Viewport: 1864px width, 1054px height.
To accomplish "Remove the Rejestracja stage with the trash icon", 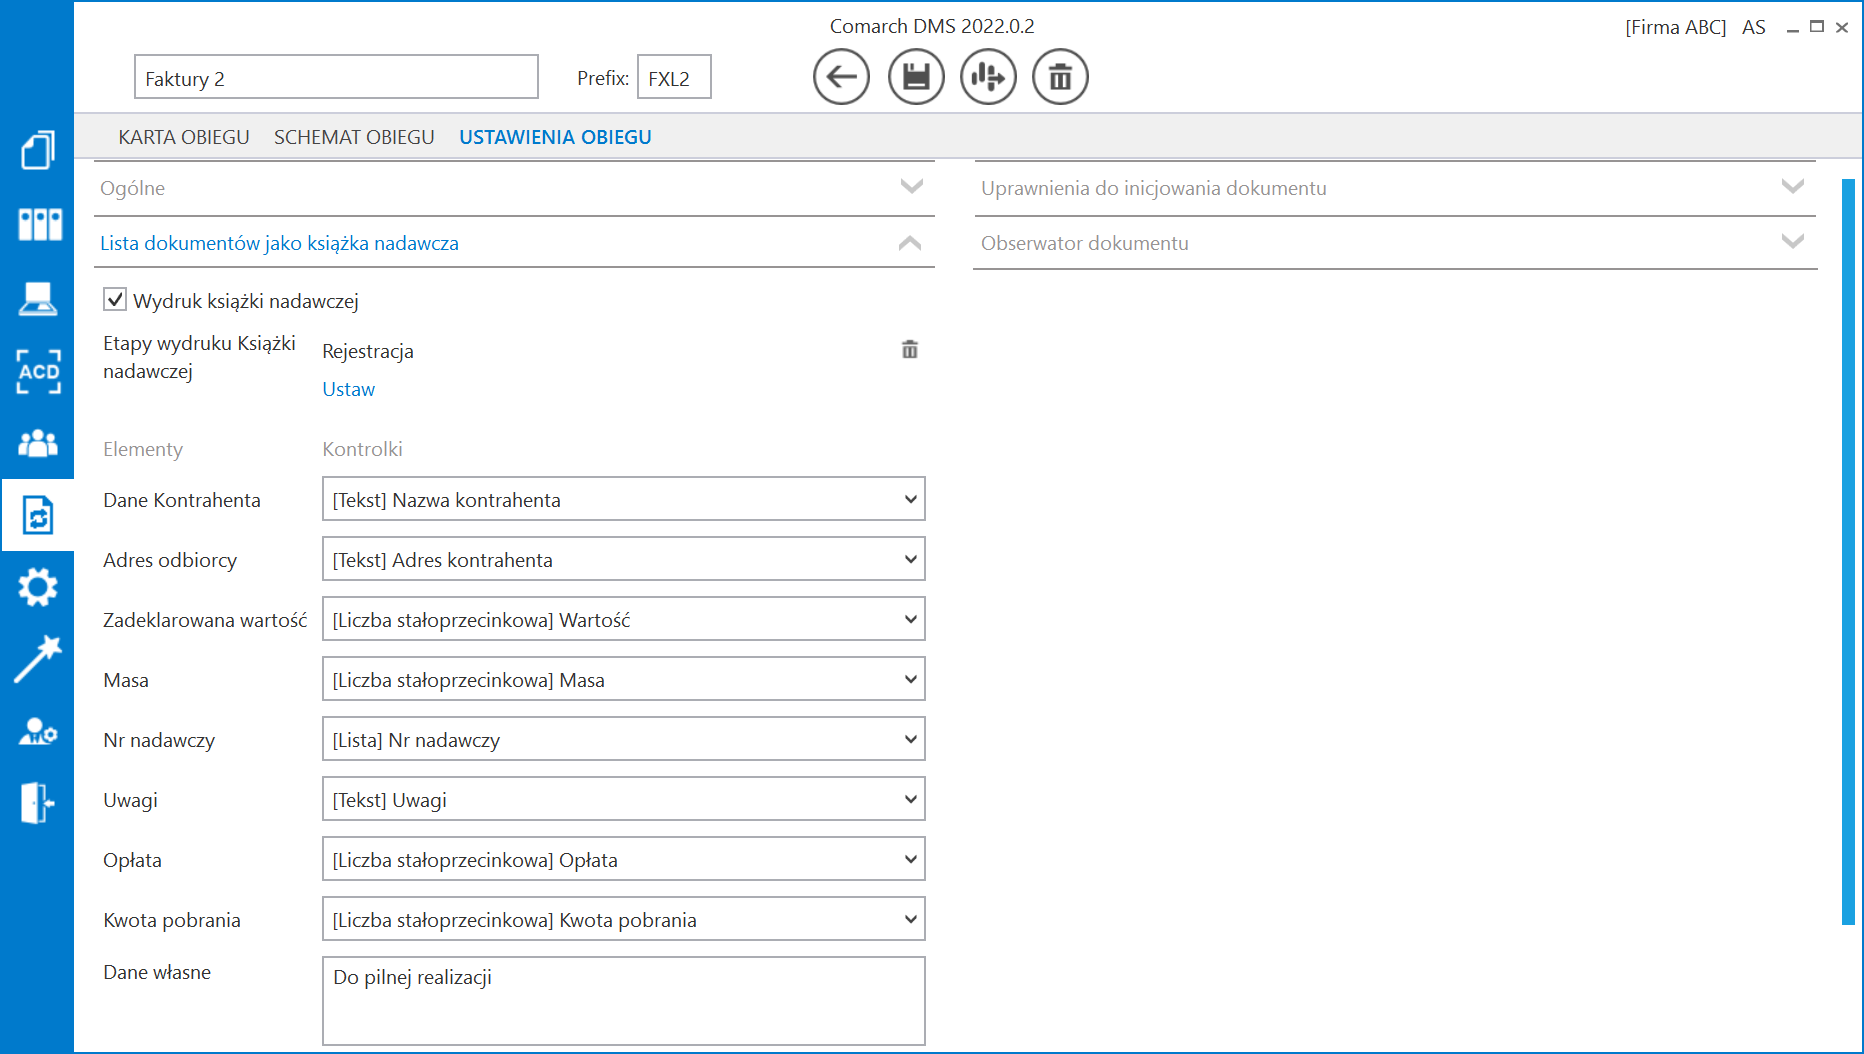I will [x=910, y=350].
